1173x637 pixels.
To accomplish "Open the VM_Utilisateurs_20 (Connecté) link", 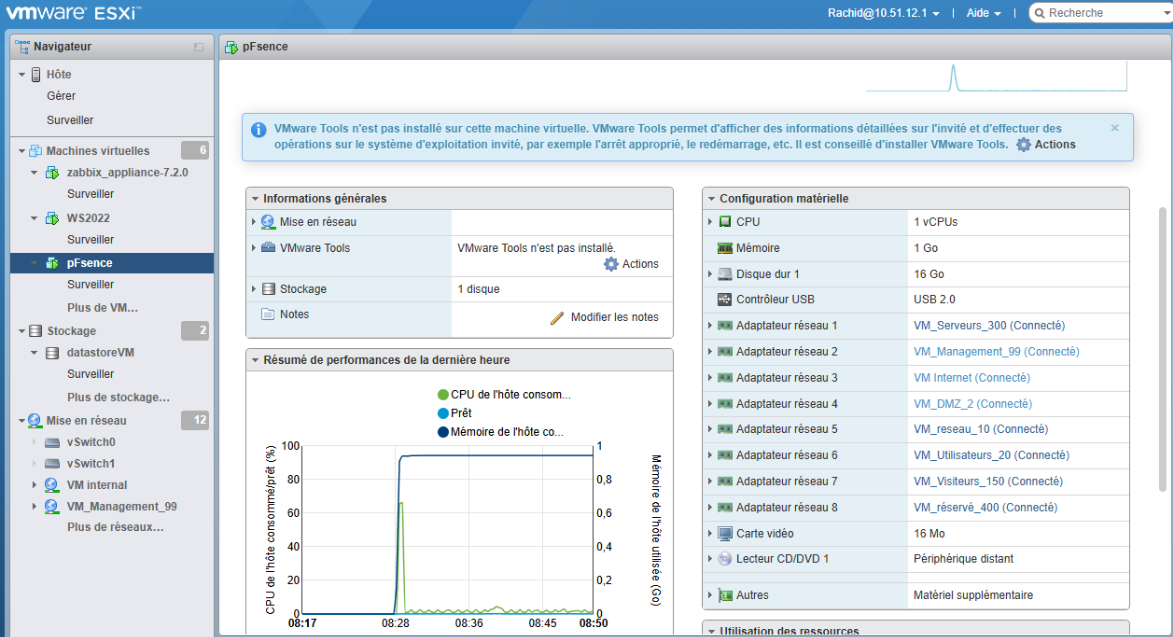I will coord(991,455).
